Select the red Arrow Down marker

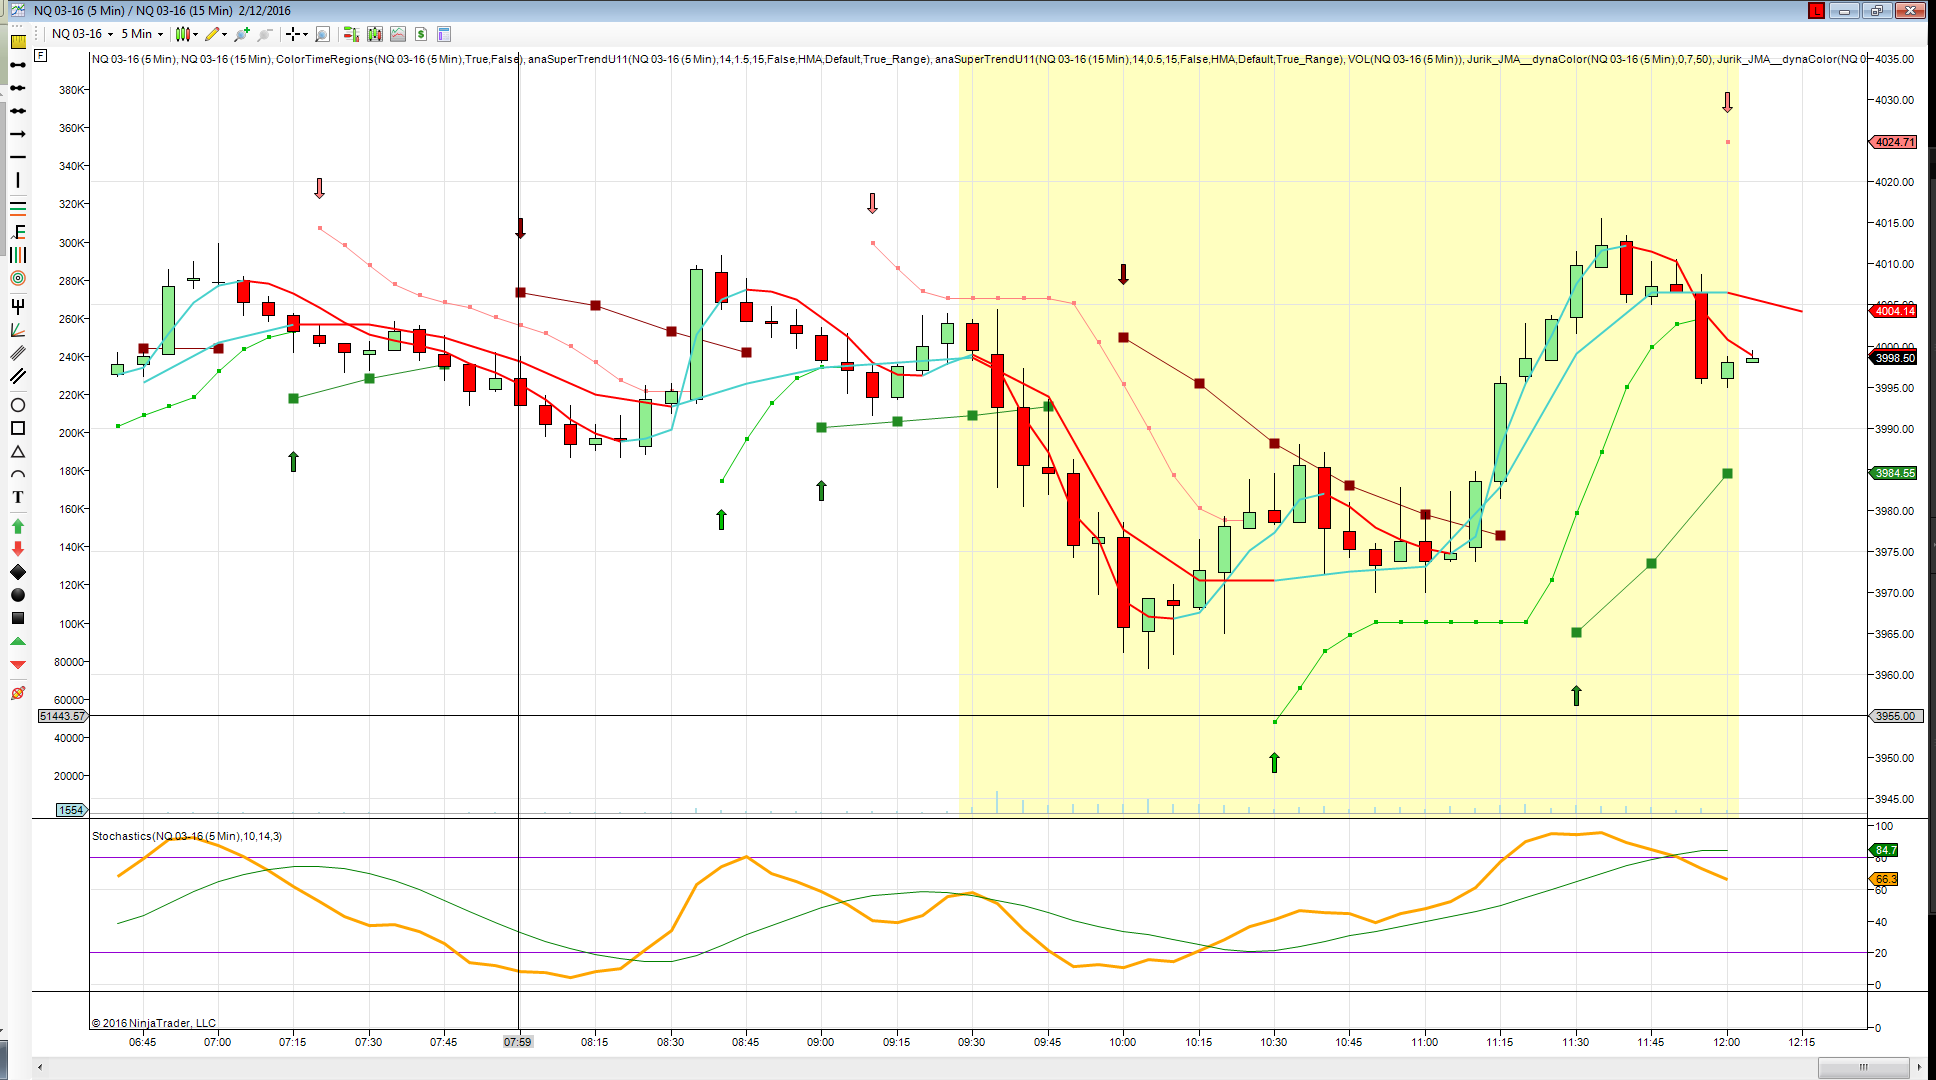click(18, 549)
